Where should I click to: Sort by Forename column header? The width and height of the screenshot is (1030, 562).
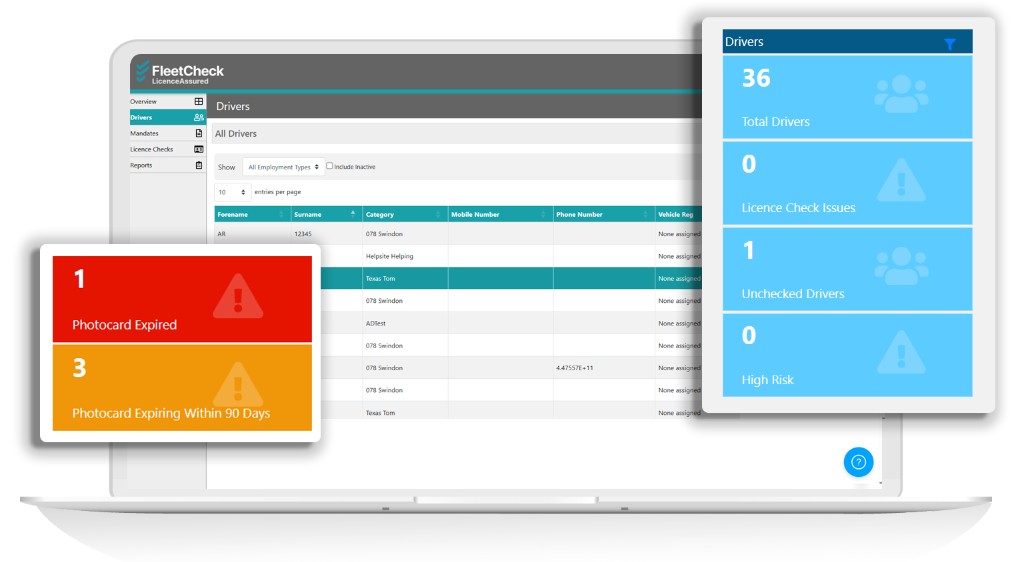click(x=251, y=214)
